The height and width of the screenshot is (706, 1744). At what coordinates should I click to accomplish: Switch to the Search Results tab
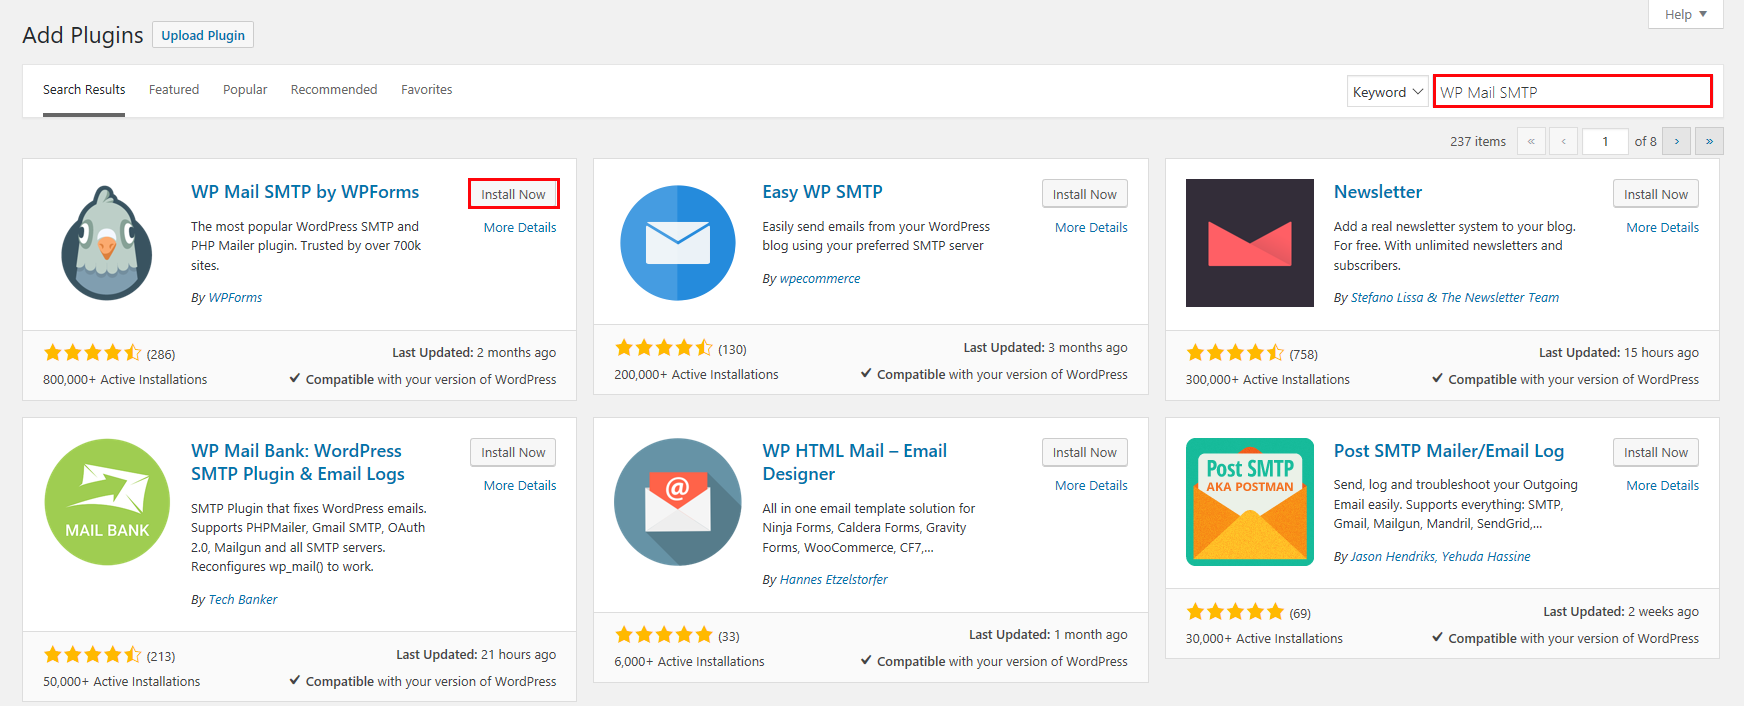coord(84,90)
